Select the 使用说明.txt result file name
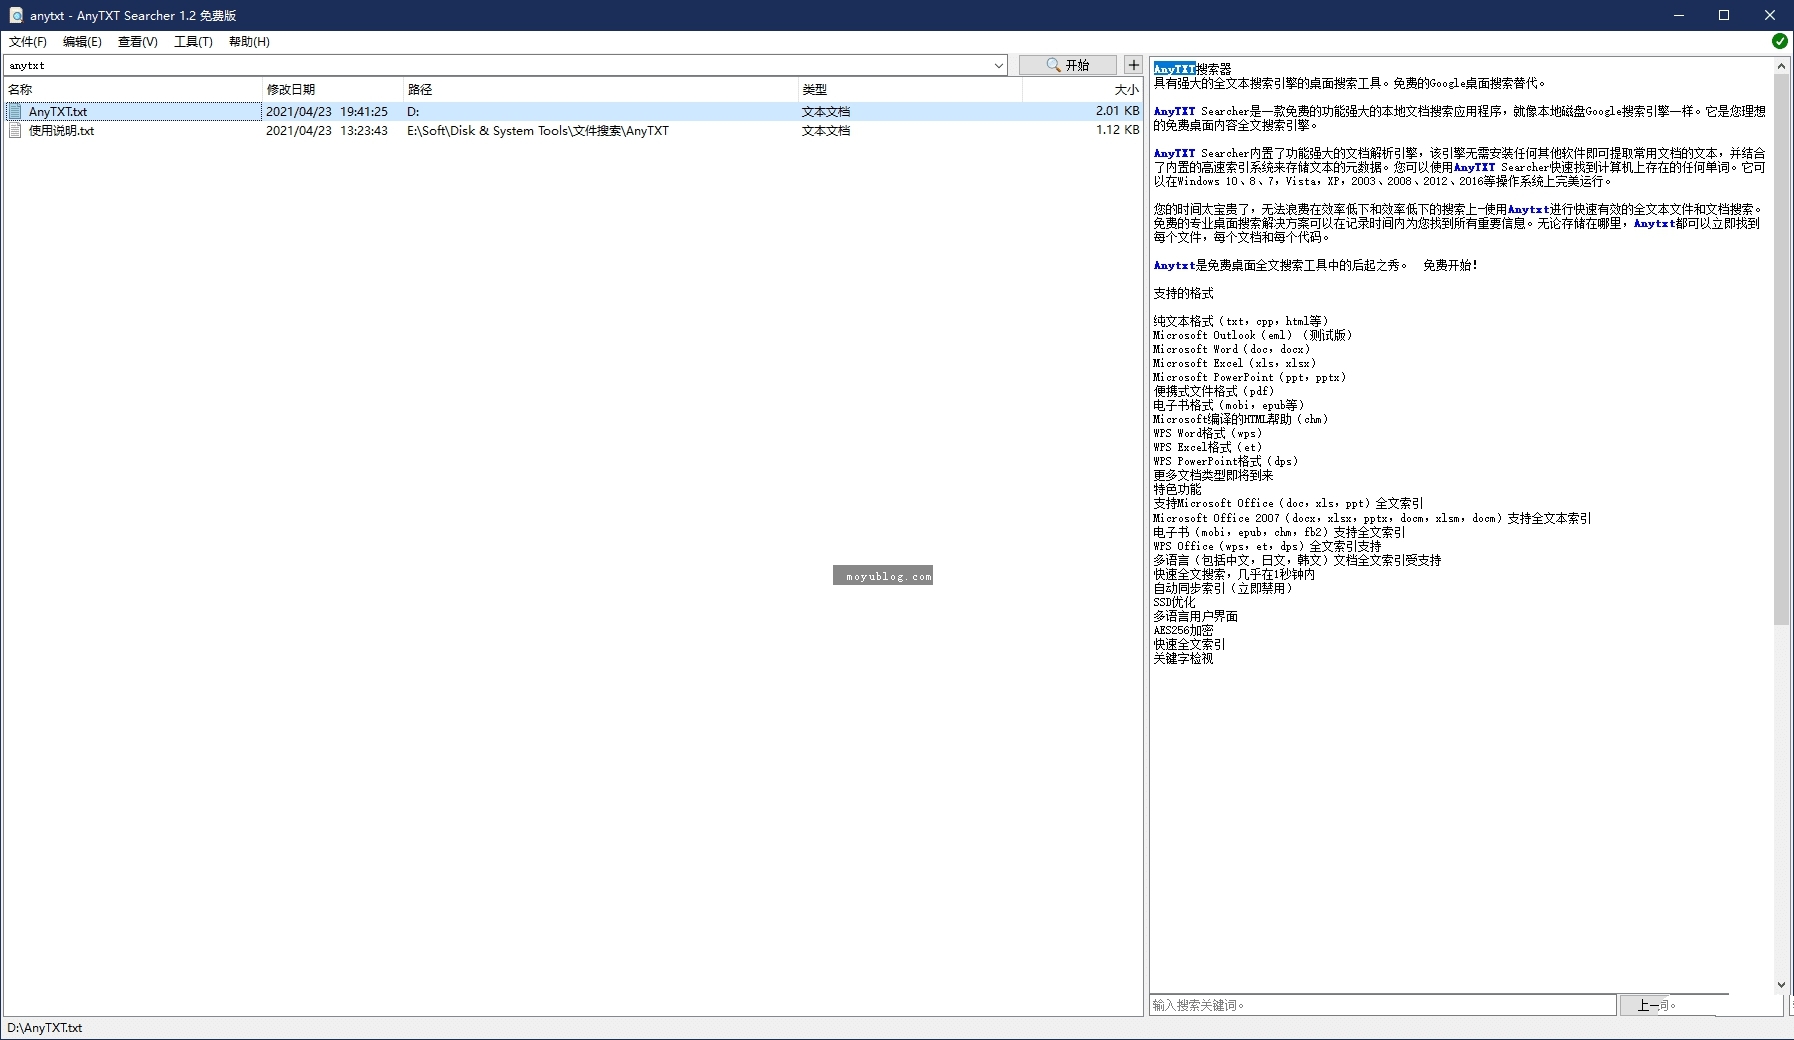The image size is (1794, 1040). 61,131
